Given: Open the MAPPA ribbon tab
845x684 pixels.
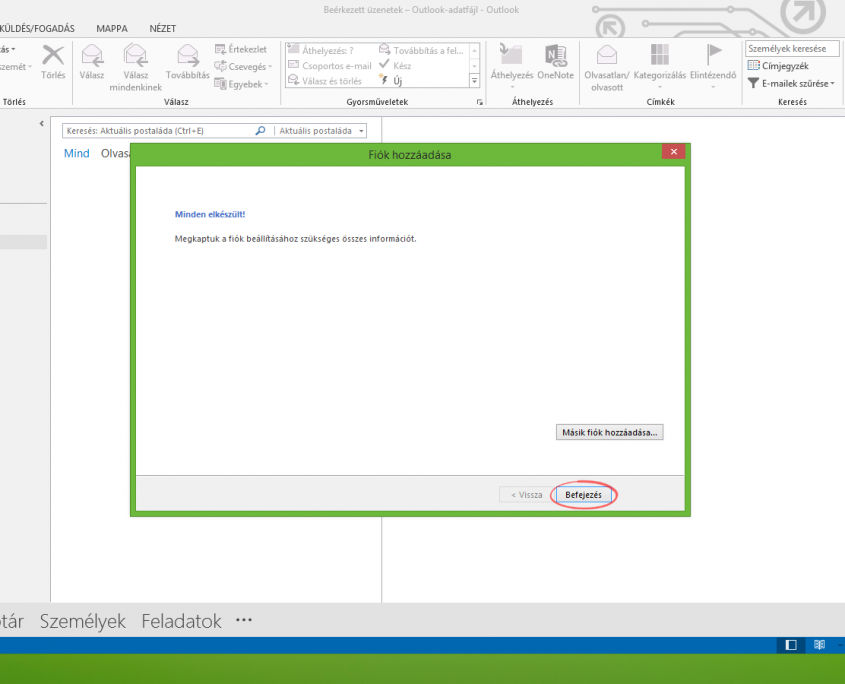Looking at the screenshot, I should (111, 28).
